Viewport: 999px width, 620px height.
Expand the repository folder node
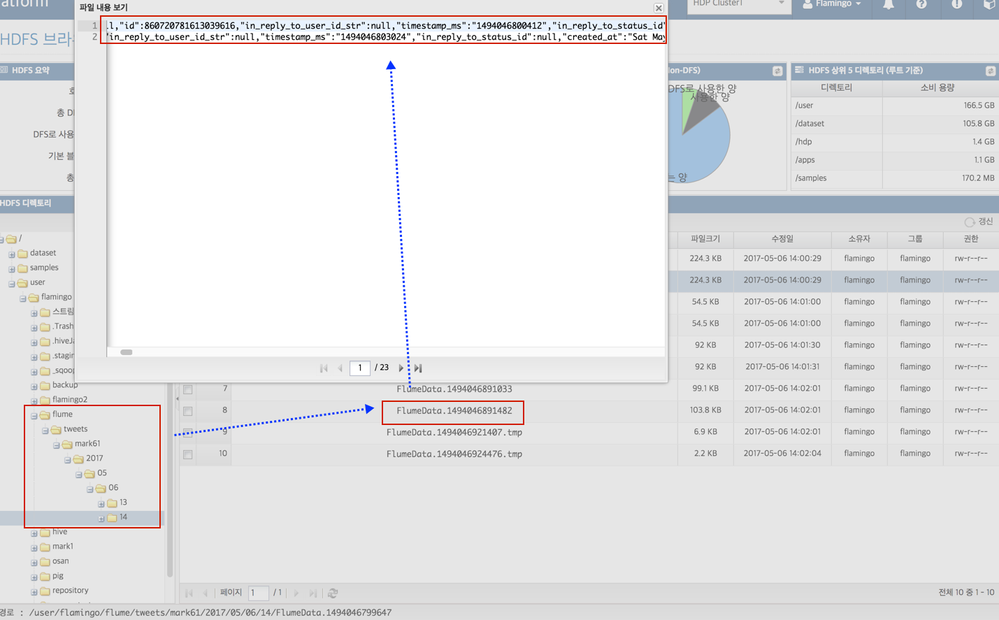tap(34, 591)
